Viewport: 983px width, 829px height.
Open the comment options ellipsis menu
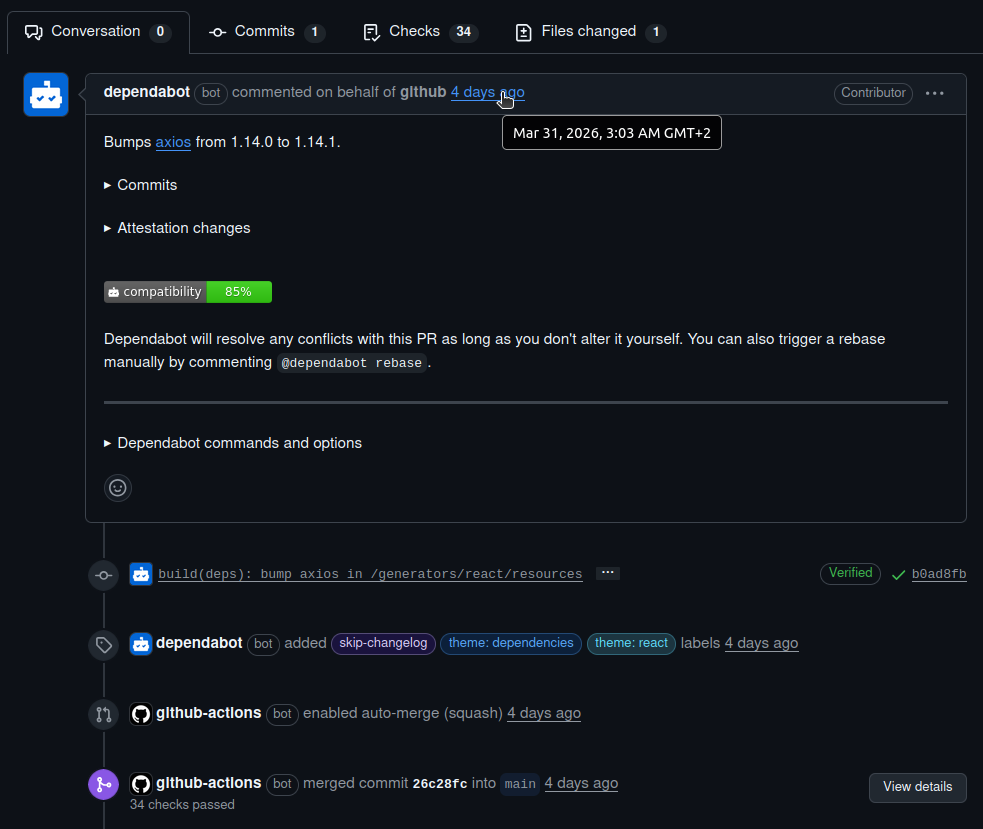pos(934,93)
